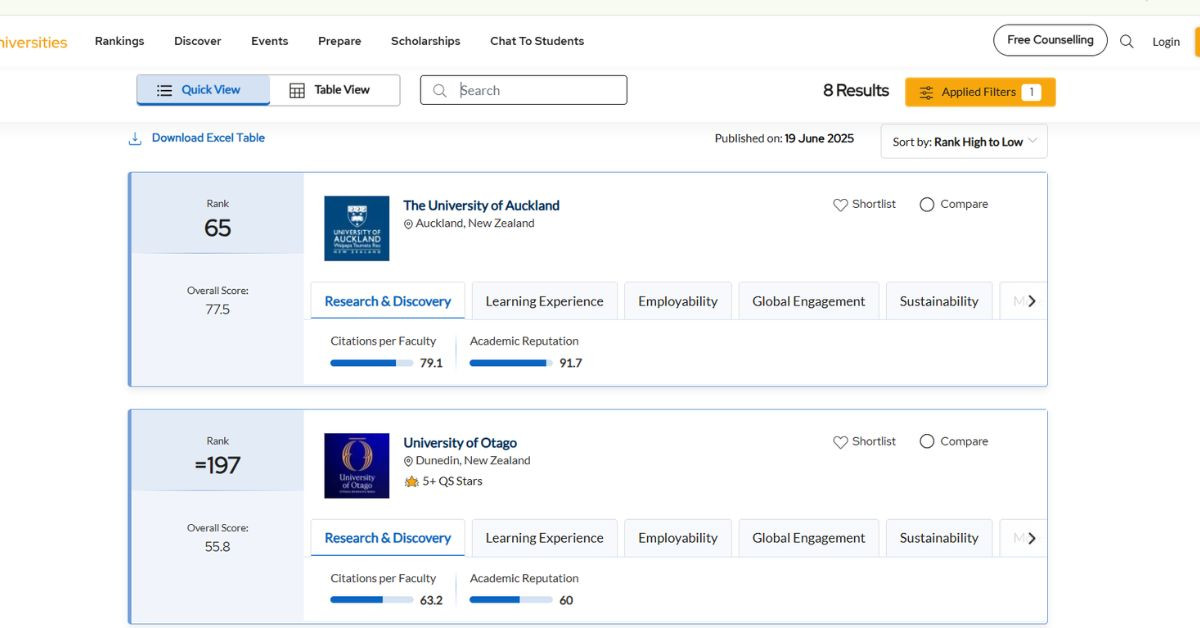Expand more tabs arrow on Auckland card

[x=1032, y=301]
